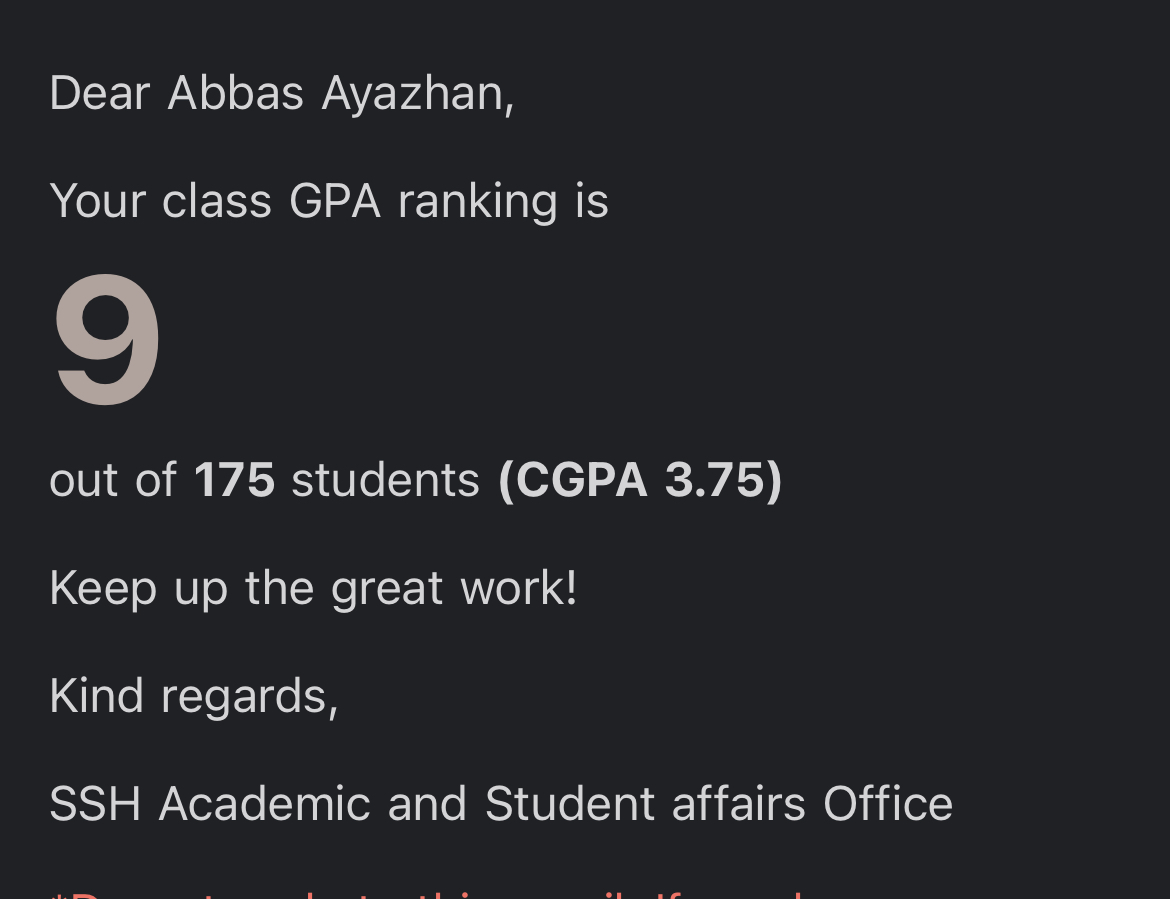This screenshot has height=899, width=1170.
Task: Click the word "SSH" in the signature
Action: [95, 804]
